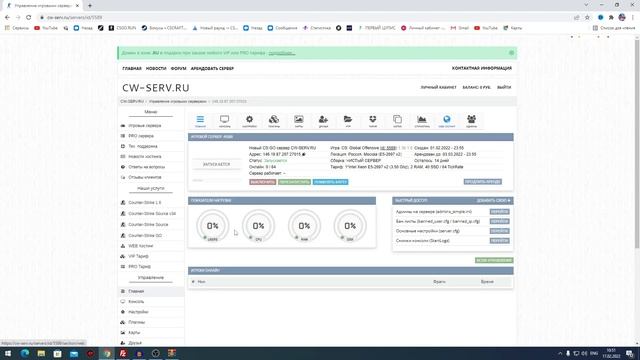640x360 pixels.
Task: Click the green ПЕРЕЗАПУСТИТЬ button
Action: [294, 182]
